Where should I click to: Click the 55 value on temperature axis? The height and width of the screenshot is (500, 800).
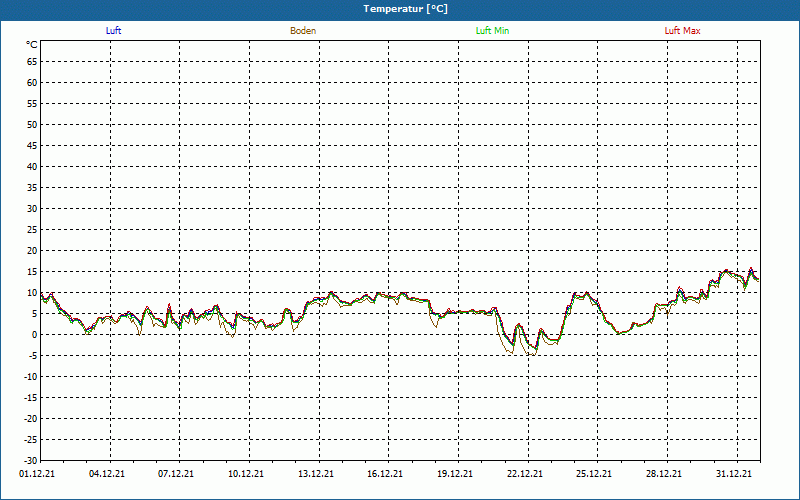point(32,104)
